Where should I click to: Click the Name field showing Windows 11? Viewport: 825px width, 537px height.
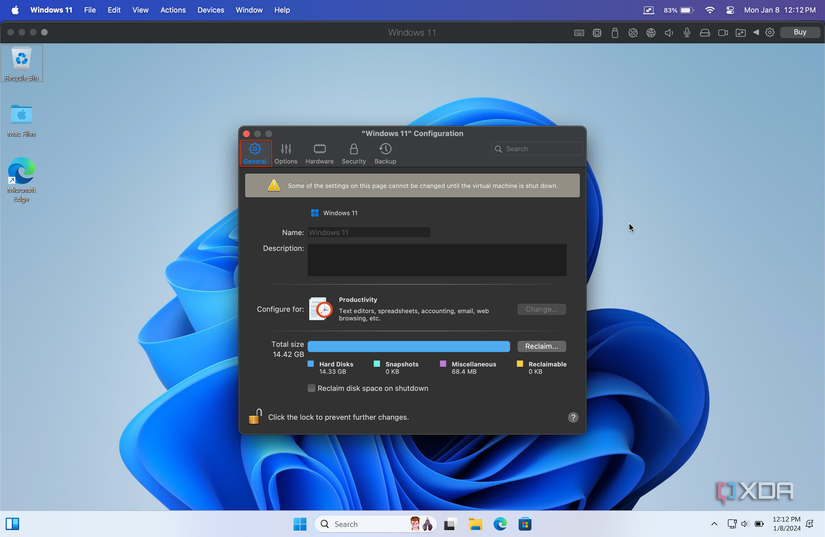tap(369, 232)
